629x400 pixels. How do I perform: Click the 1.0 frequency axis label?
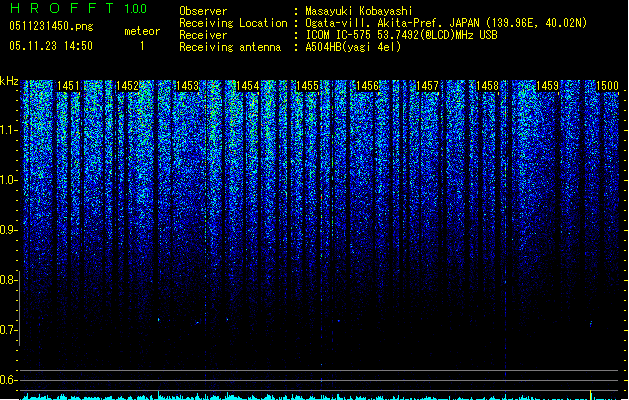tap(8, 180)
